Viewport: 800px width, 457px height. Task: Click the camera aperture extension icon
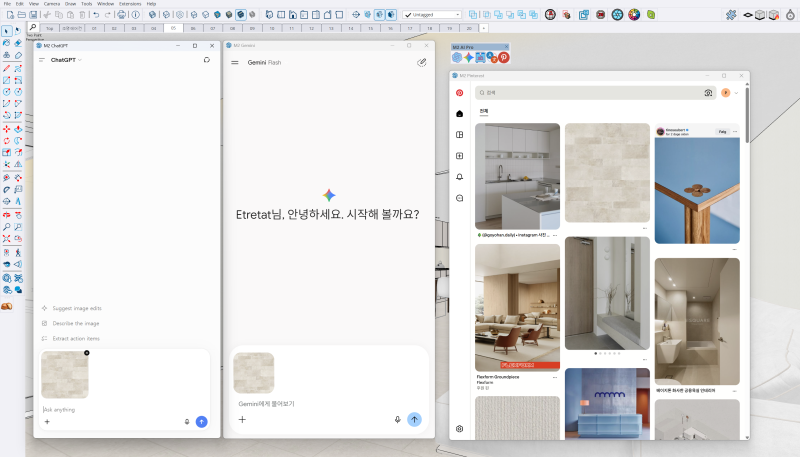click(617, 15)
